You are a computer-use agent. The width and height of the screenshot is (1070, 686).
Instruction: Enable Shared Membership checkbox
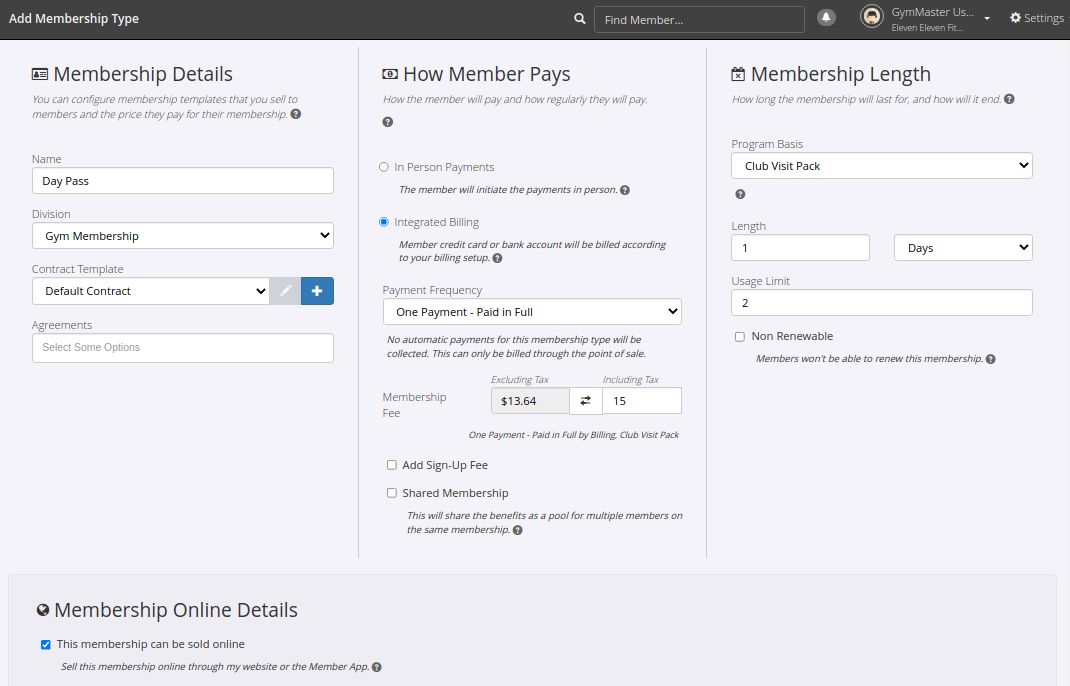392,493
